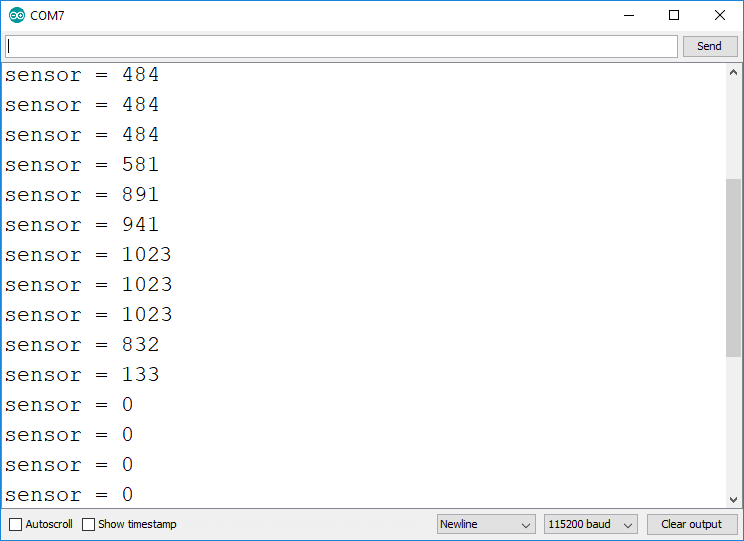Toggle the Show timestamp checkbox
The width and height of the screenshot is (744, 541).
pyautogui.click(x=89, y=524)
